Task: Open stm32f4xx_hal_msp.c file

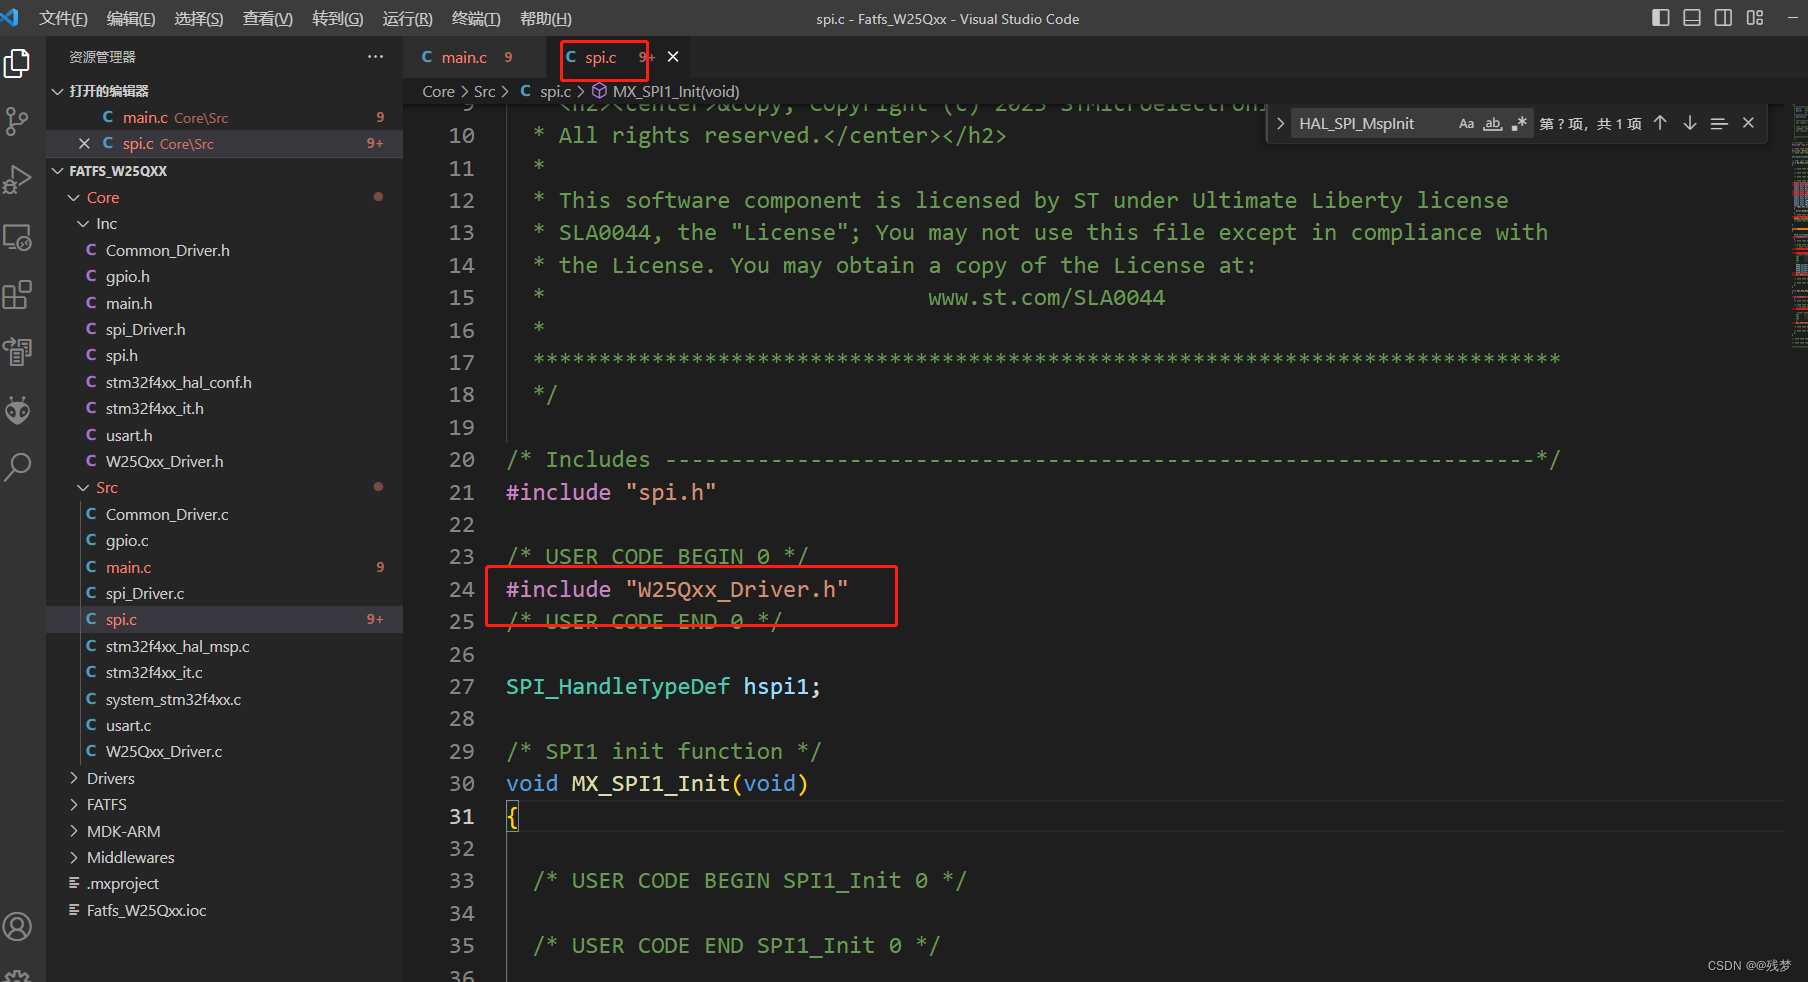Action: (x=225, y=646)
